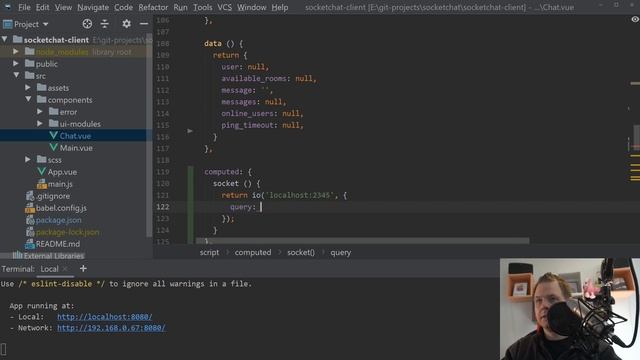The height and width of the screenshot is (360, 640).
Task: Collapse the src folder
Action: pyautogui.click(x=16, y=76)
